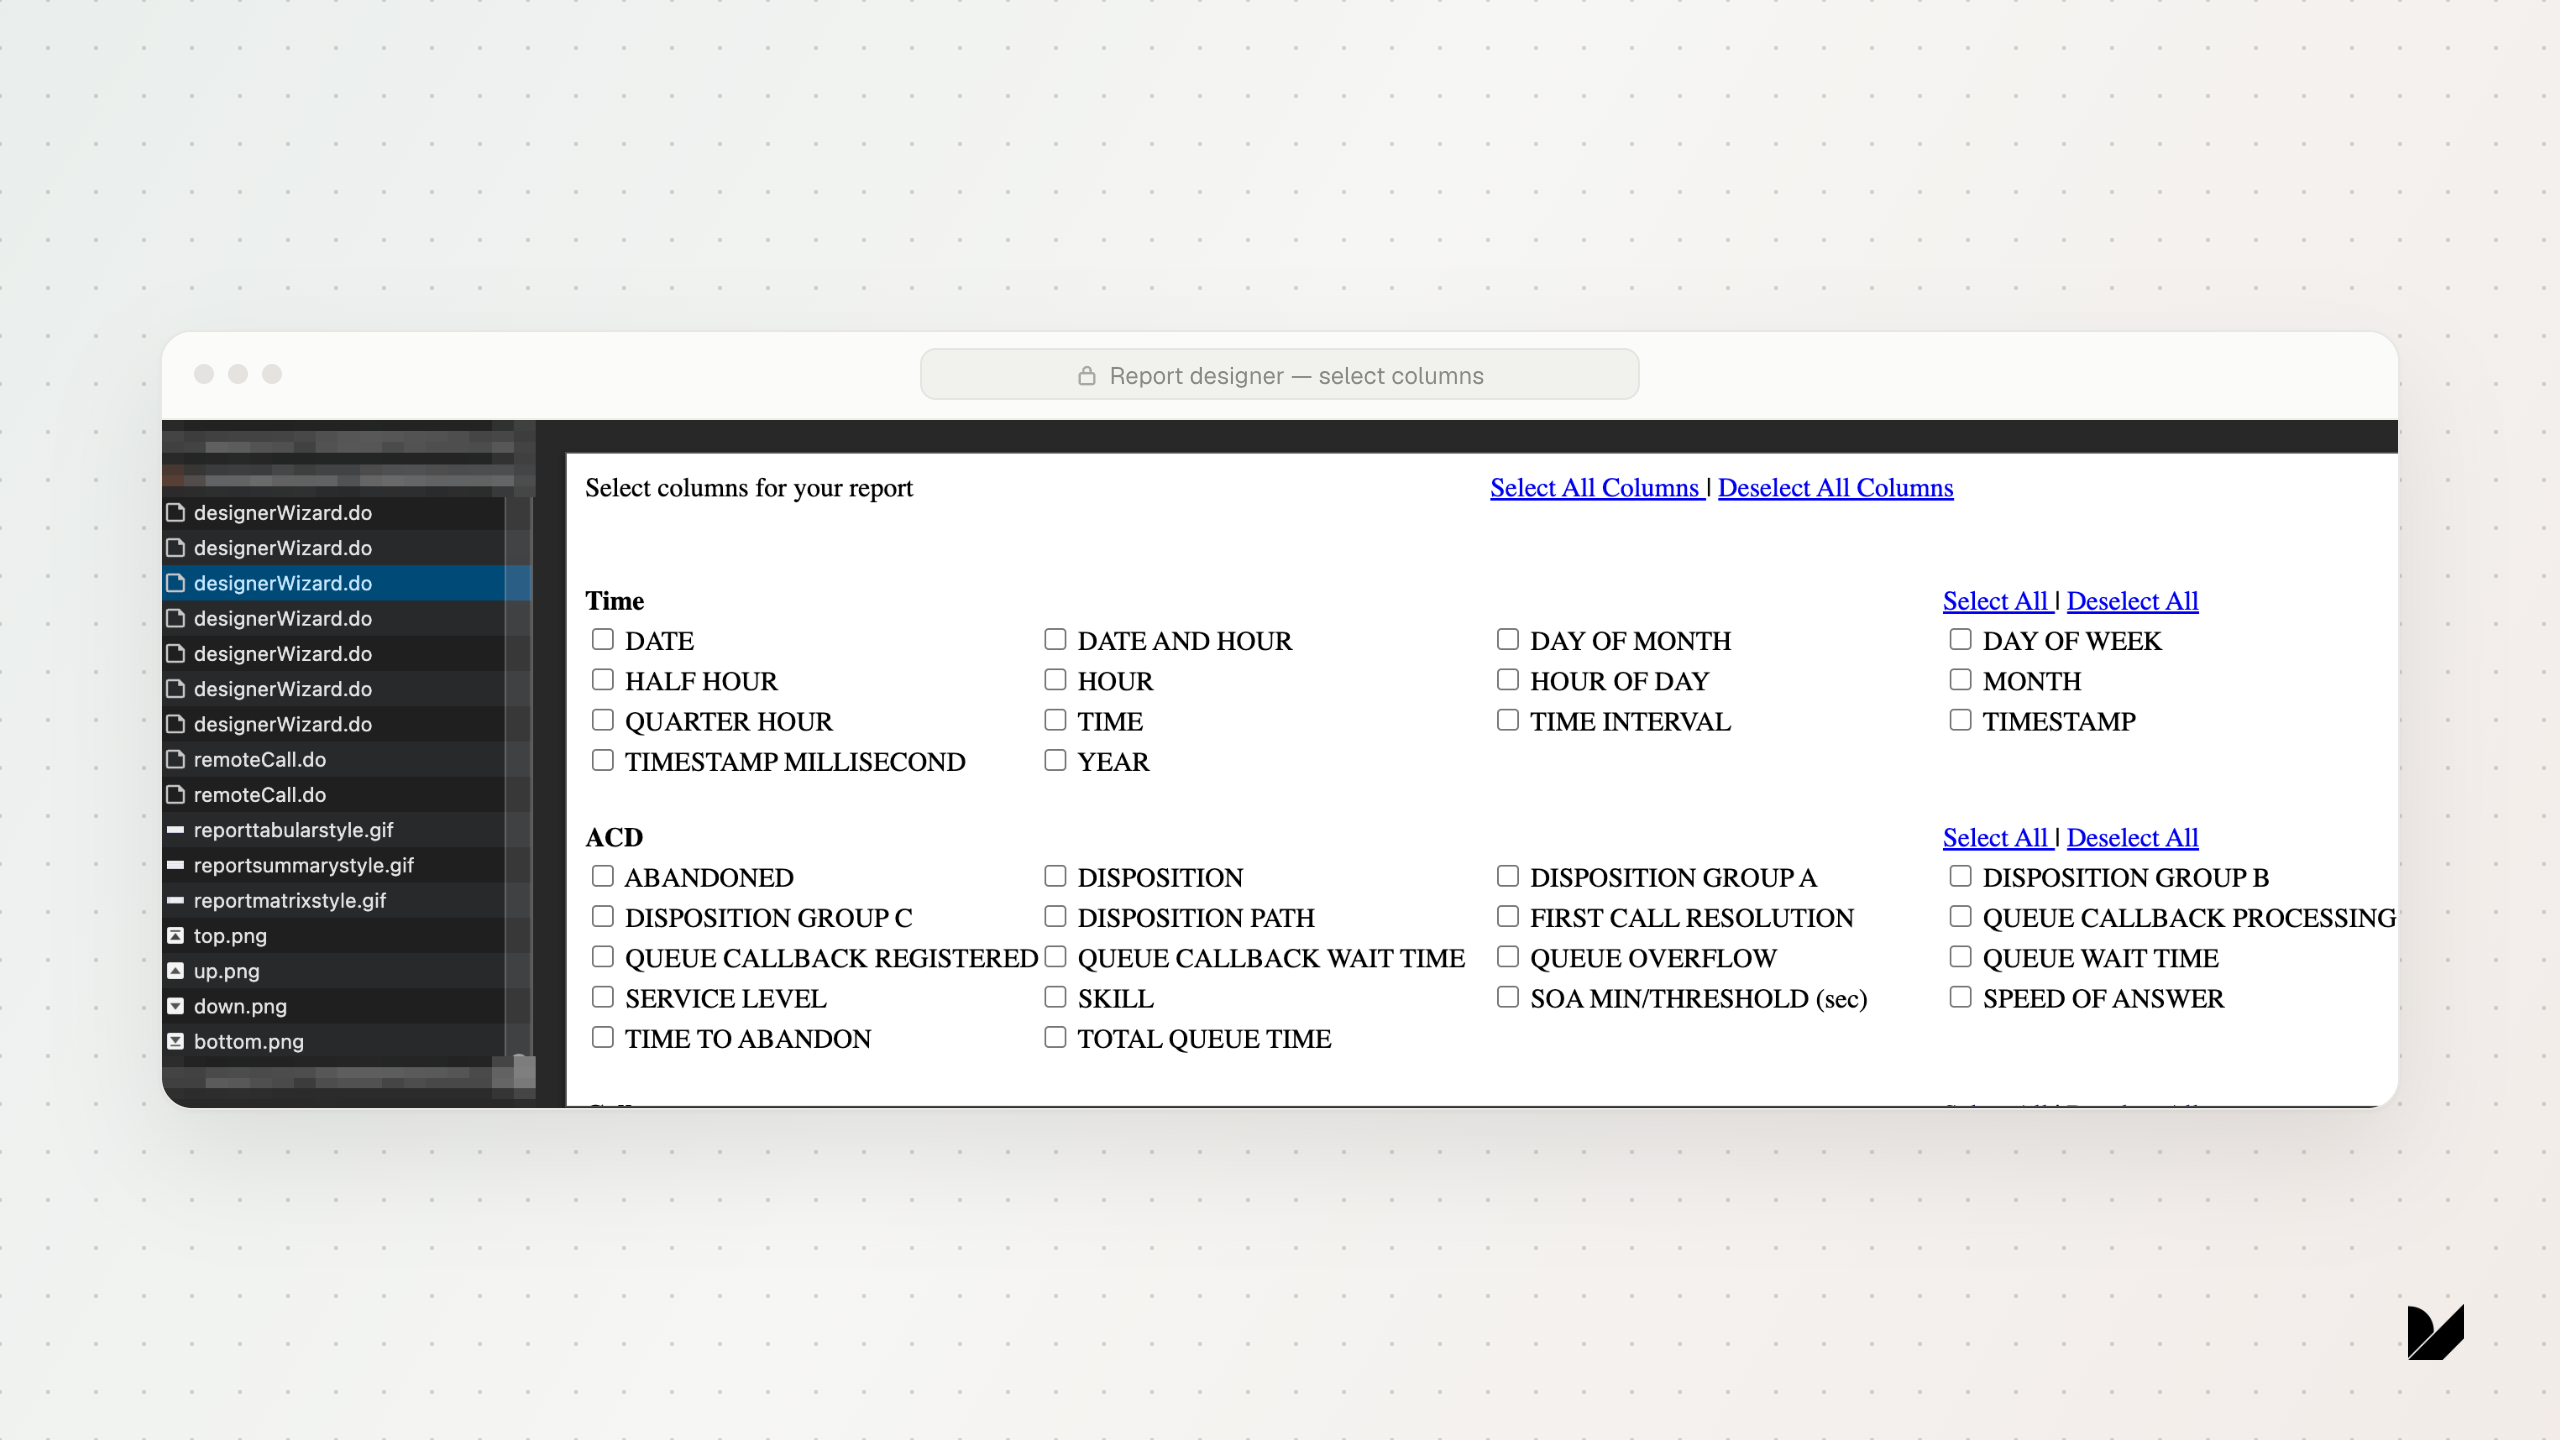The height and width of the screenshot is (1440, 2560).
Task: Check the MONTH checkbox
Action: (1961, 680)
